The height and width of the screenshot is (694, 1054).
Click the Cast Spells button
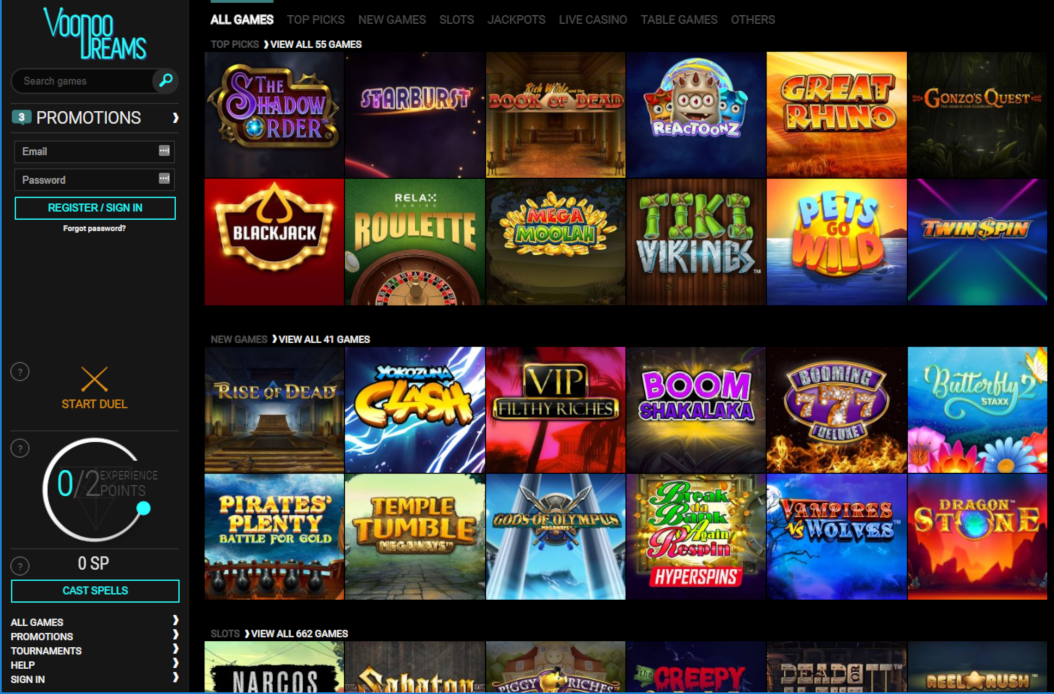(95, 590)
